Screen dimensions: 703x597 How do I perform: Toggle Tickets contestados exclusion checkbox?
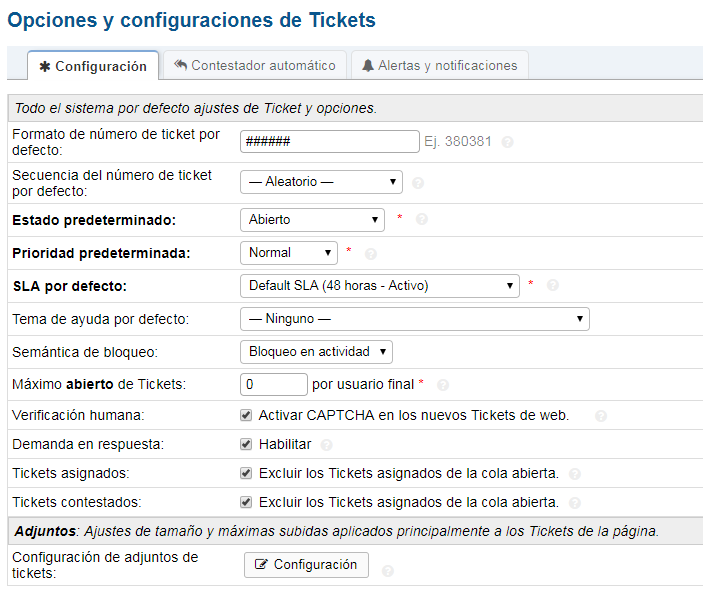pyautogui.click(x=246, y=502)
